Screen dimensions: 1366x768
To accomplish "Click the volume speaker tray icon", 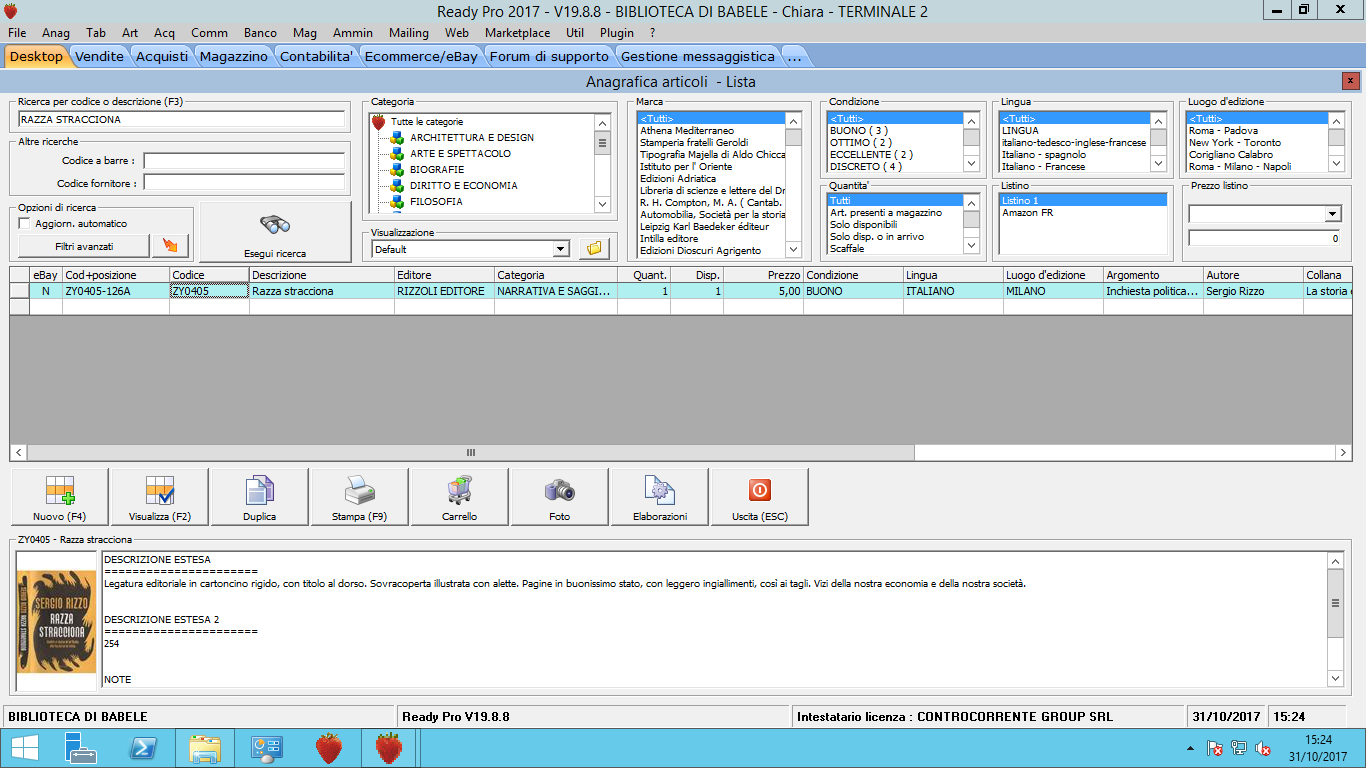I will pyautogui.click(x=1263, y=748).
